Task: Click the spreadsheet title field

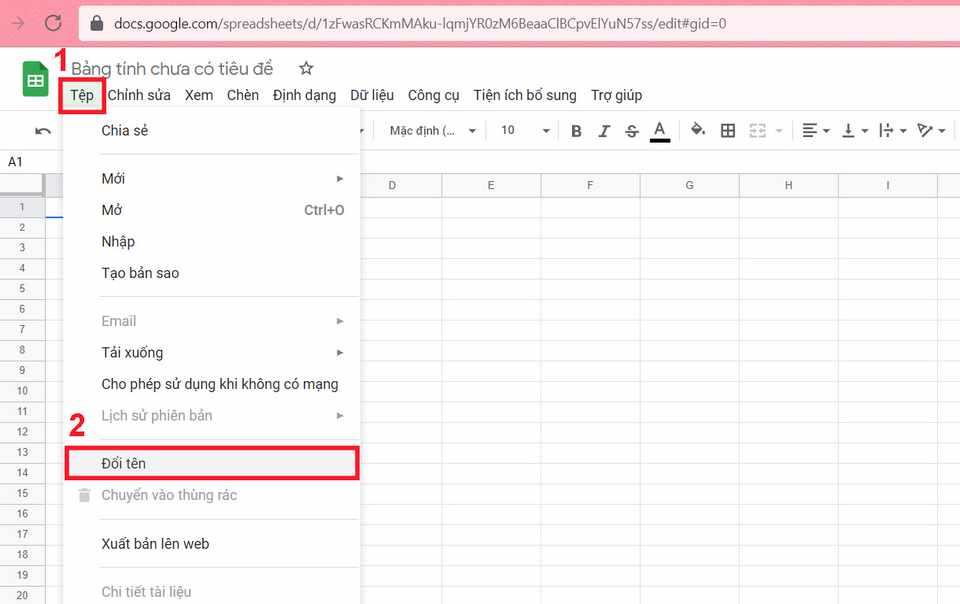Action: (172, 68)
